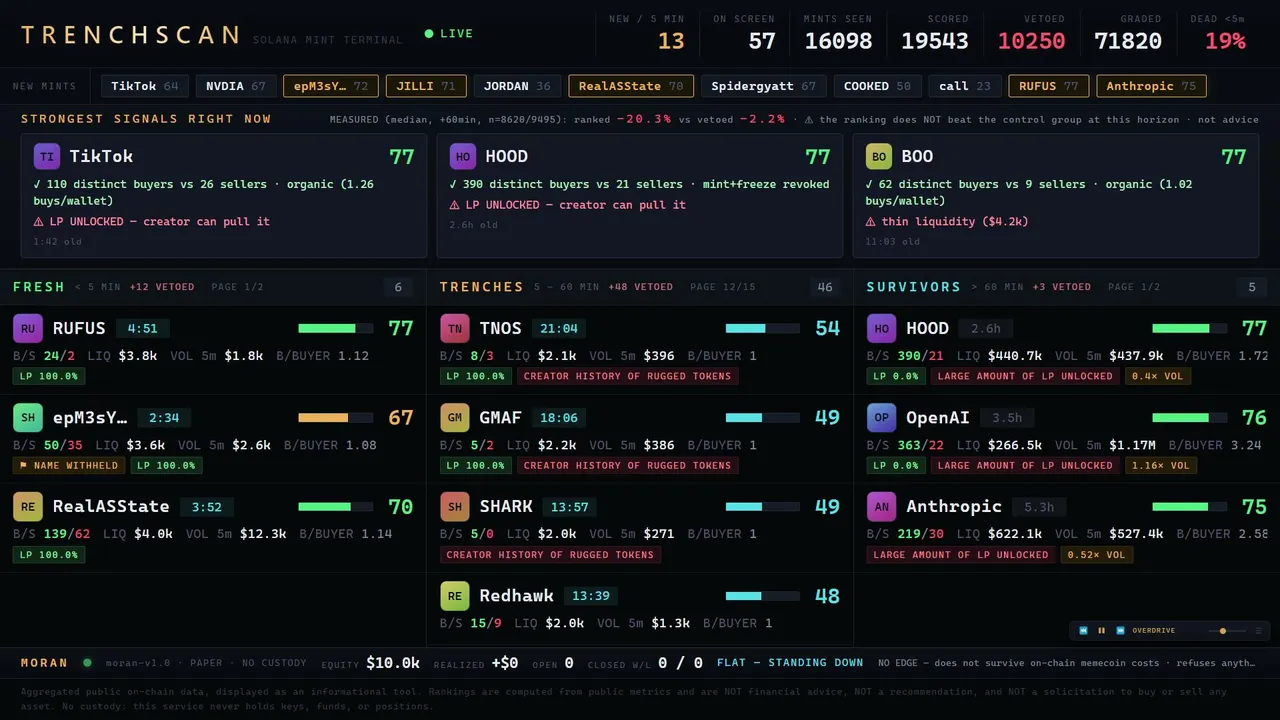Click the rewind icon in playback bar
The height and width of the screenshot is (720, 1280).
(x=1083, y=631)
